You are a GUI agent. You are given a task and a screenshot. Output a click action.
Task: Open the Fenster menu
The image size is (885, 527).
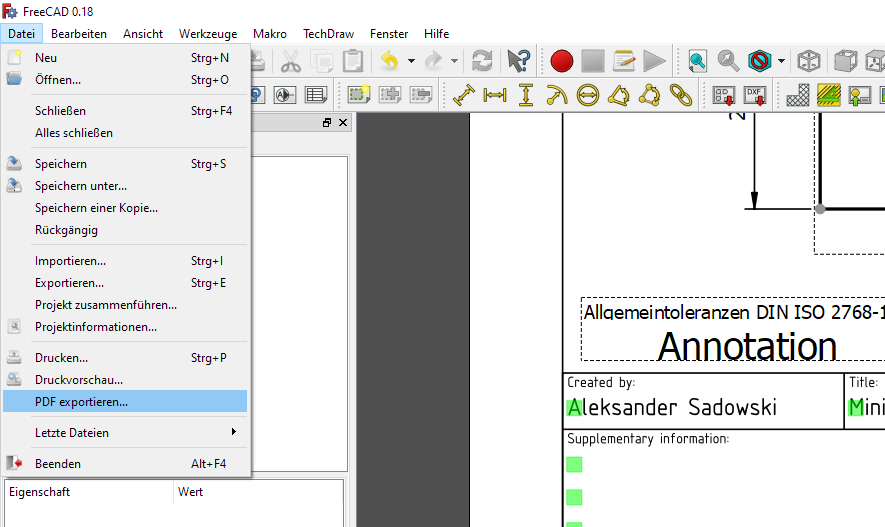pyautogui.click(x=389, y=34)
